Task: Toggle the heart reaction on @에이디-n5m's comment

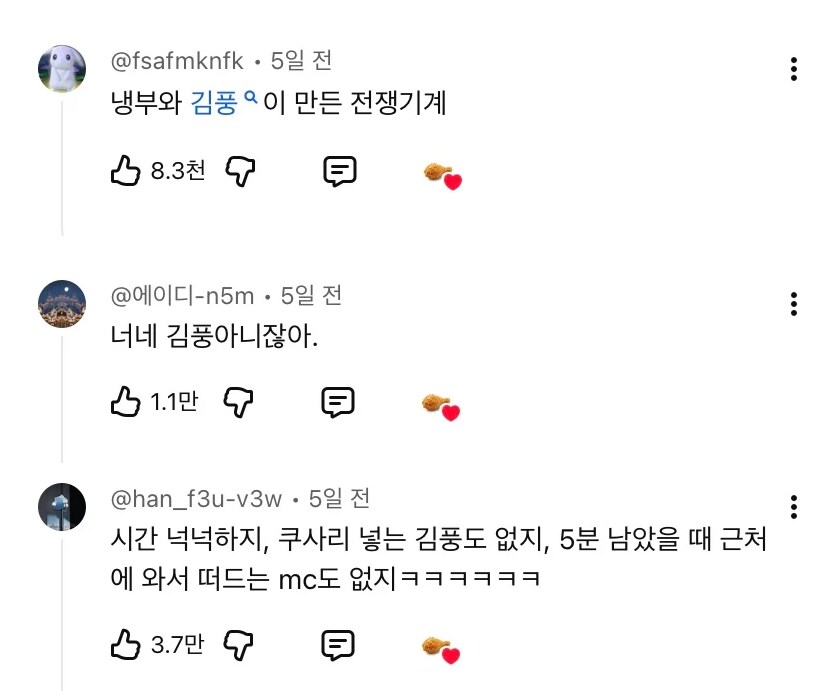Action: [439, 403]
